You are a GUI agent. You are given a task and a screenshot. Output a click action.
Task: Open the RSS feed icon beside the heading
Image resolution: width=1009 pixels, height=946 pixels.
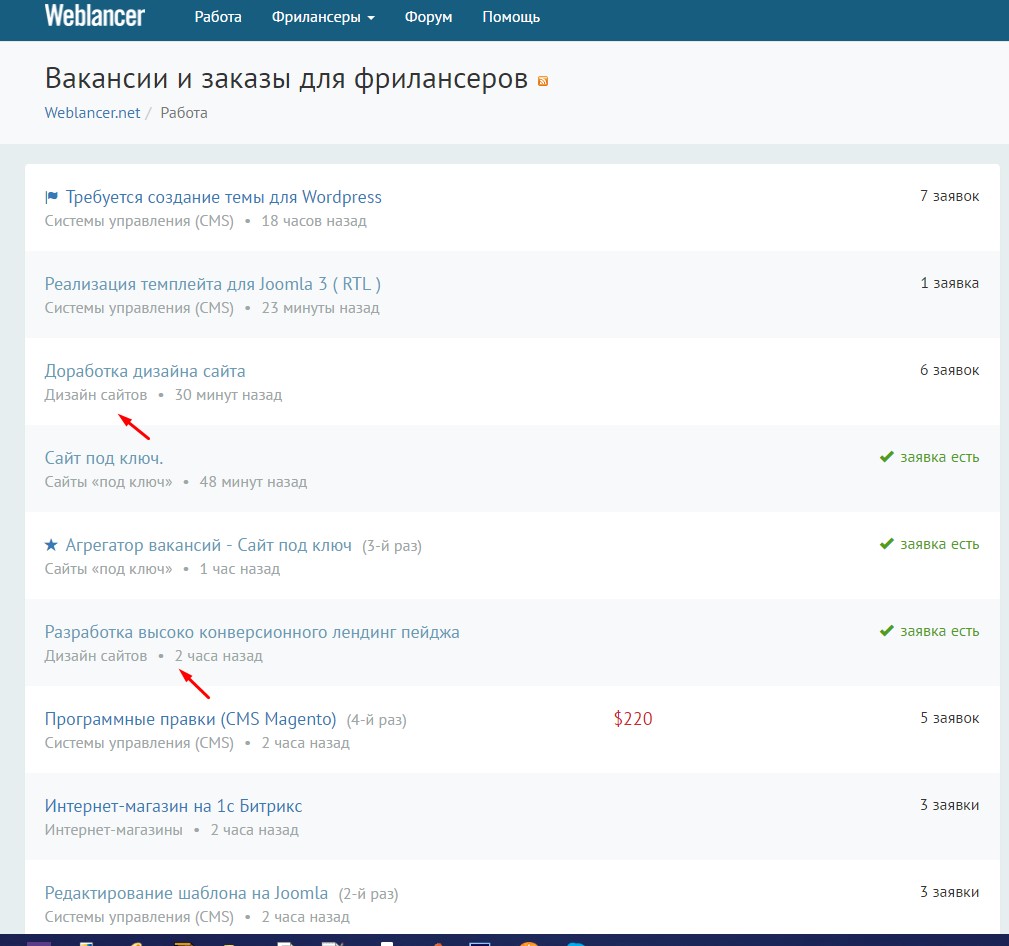543,81
